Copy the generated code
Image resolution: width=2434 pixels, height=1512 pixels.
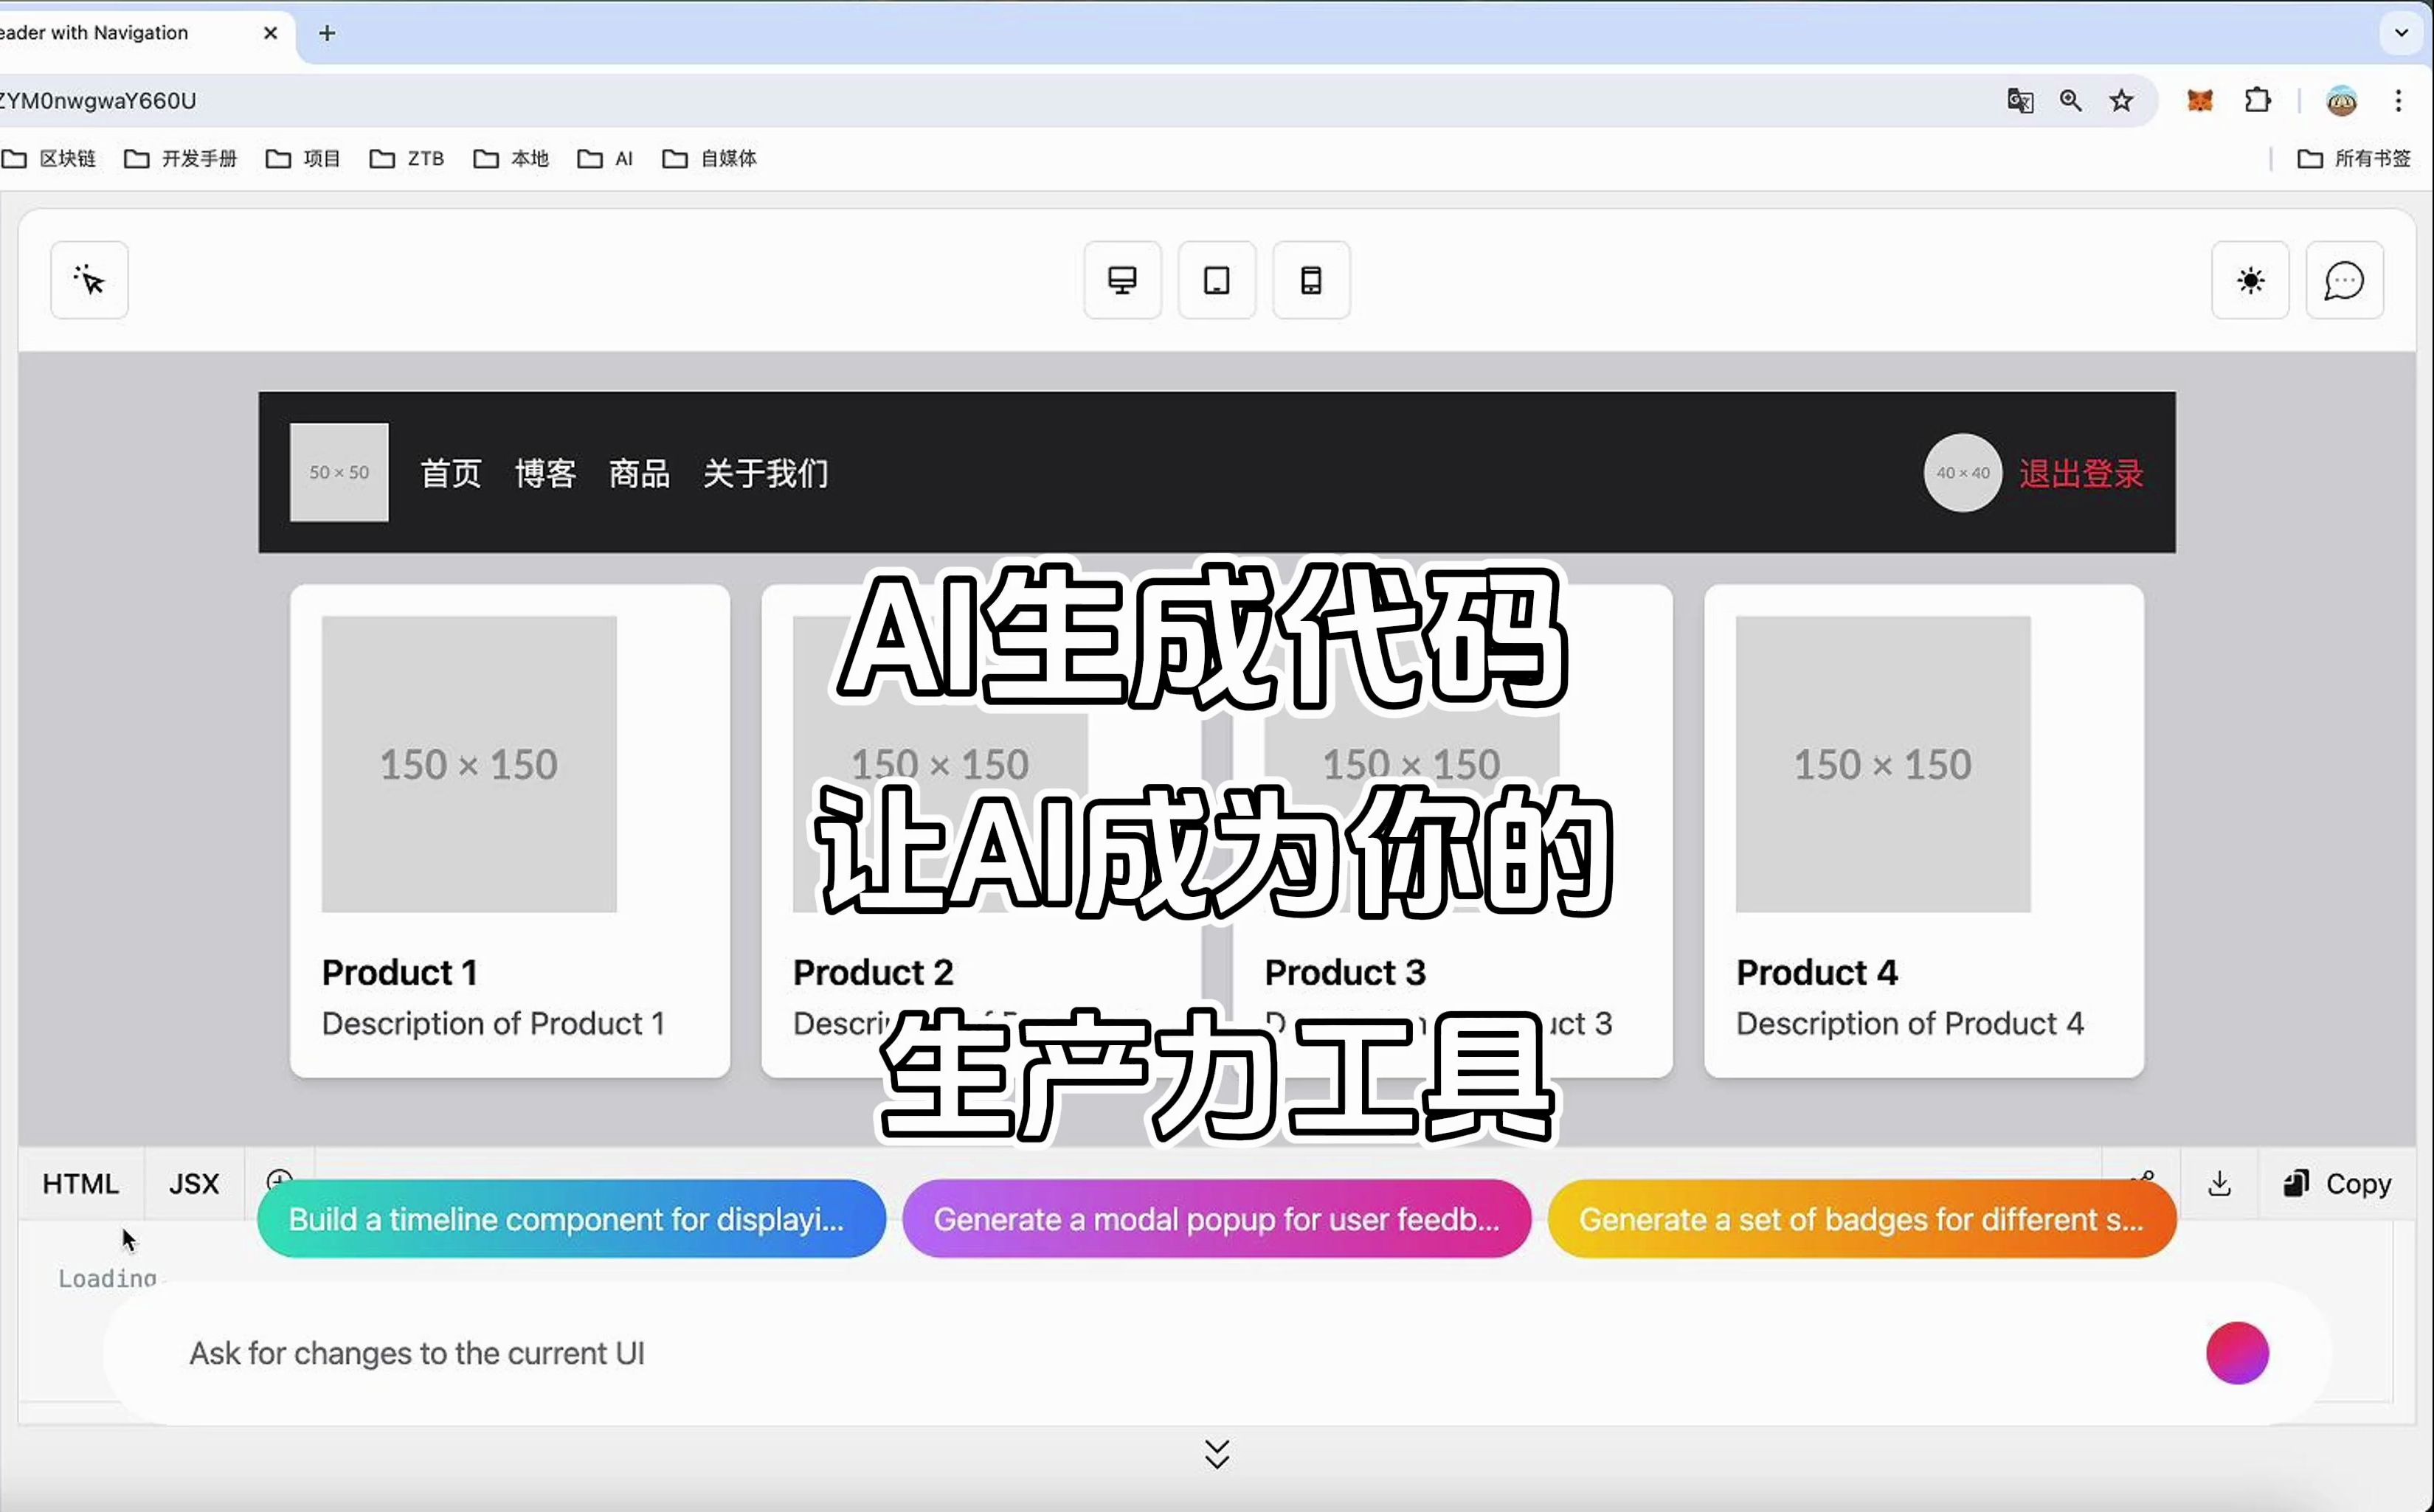(2337, 1183)
